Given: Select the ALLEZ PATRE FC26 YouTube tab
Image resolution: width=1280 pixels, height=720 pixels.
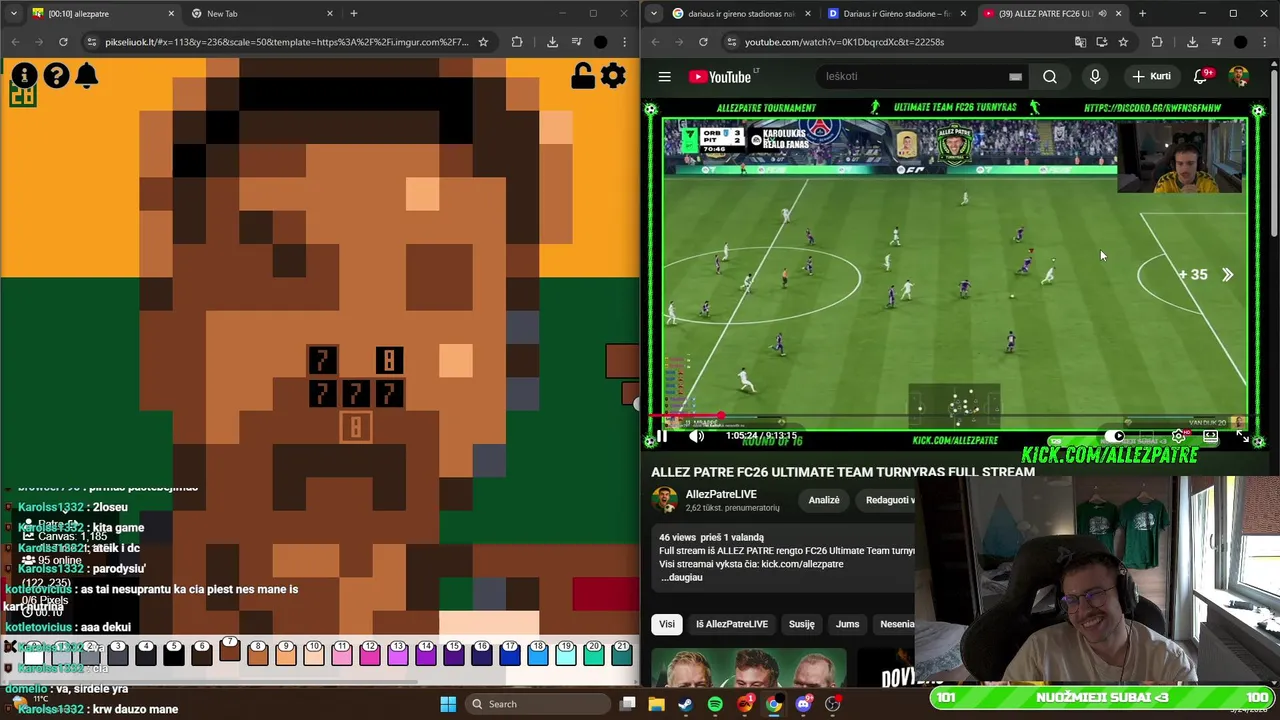Looking at the screenshot, I should [1053, 14].
